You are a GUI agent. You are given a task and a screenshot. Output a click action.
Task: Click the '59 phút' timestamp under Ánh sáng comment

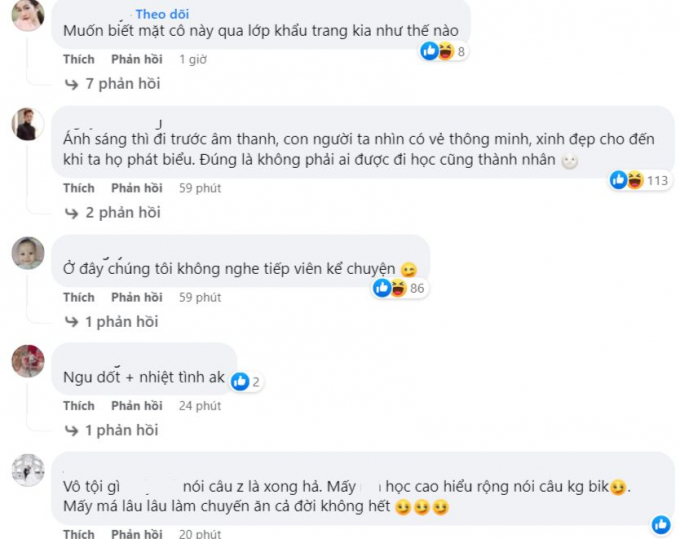[x=200, y=188]
